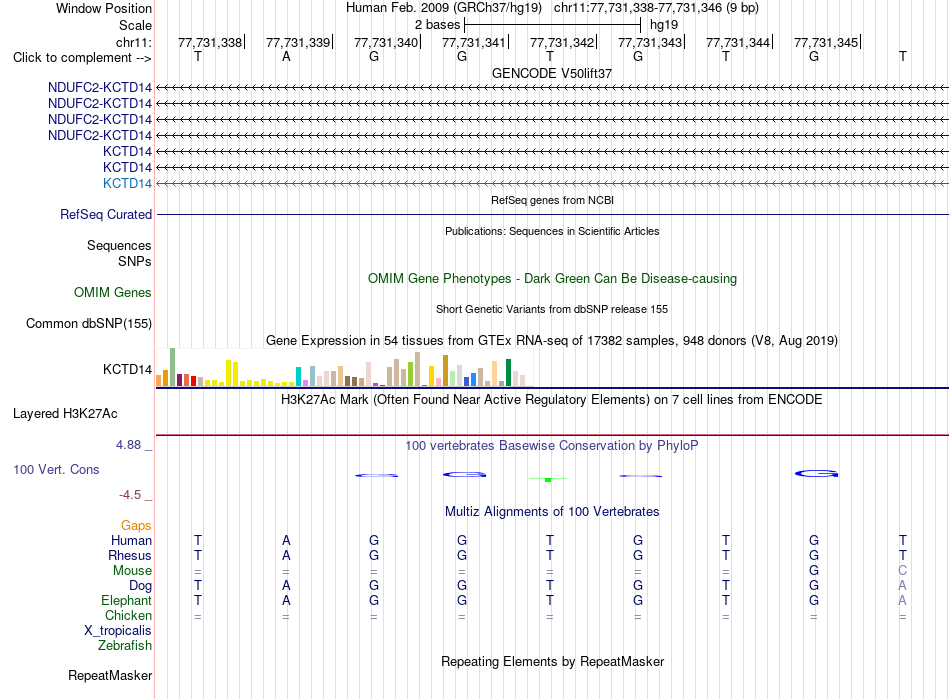Click the 2 bases scale bar
950x699 pixels.
[x=552, y=25]
